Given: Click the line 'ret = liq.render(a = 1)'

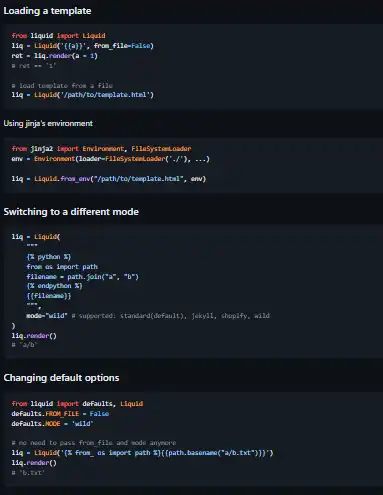Looking at the screenshot, I should tap(55, 56).
